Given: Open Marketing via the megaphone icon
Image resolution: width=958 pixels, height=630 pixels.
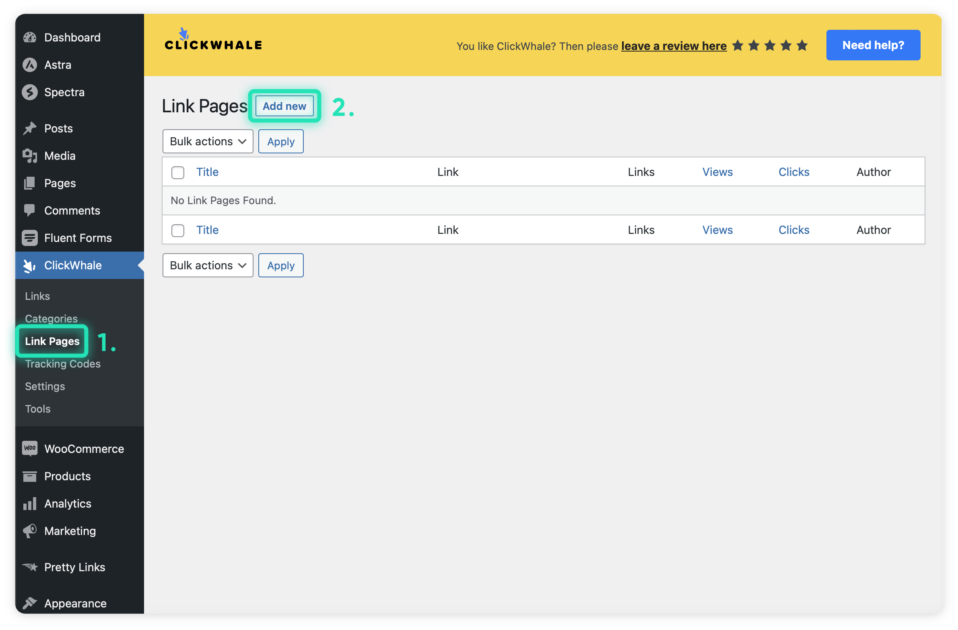Looking at the screenshot, I should (x=30, y=531).
